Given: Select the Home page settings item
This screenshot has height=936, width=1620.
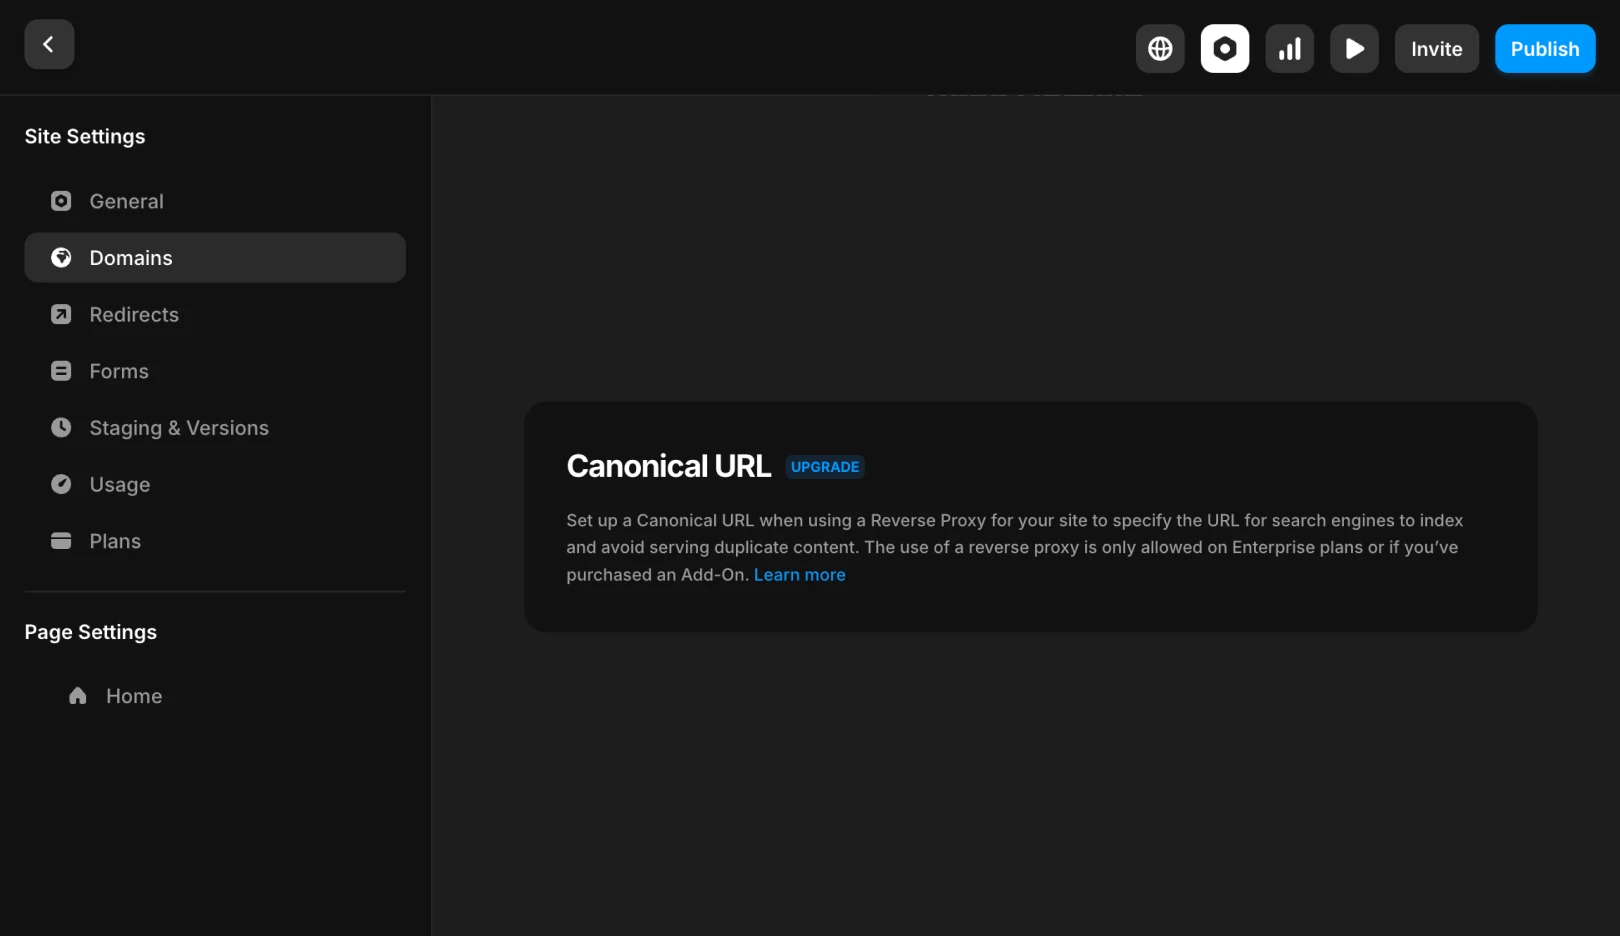Looking at the screenshot, I should [215, 696].
